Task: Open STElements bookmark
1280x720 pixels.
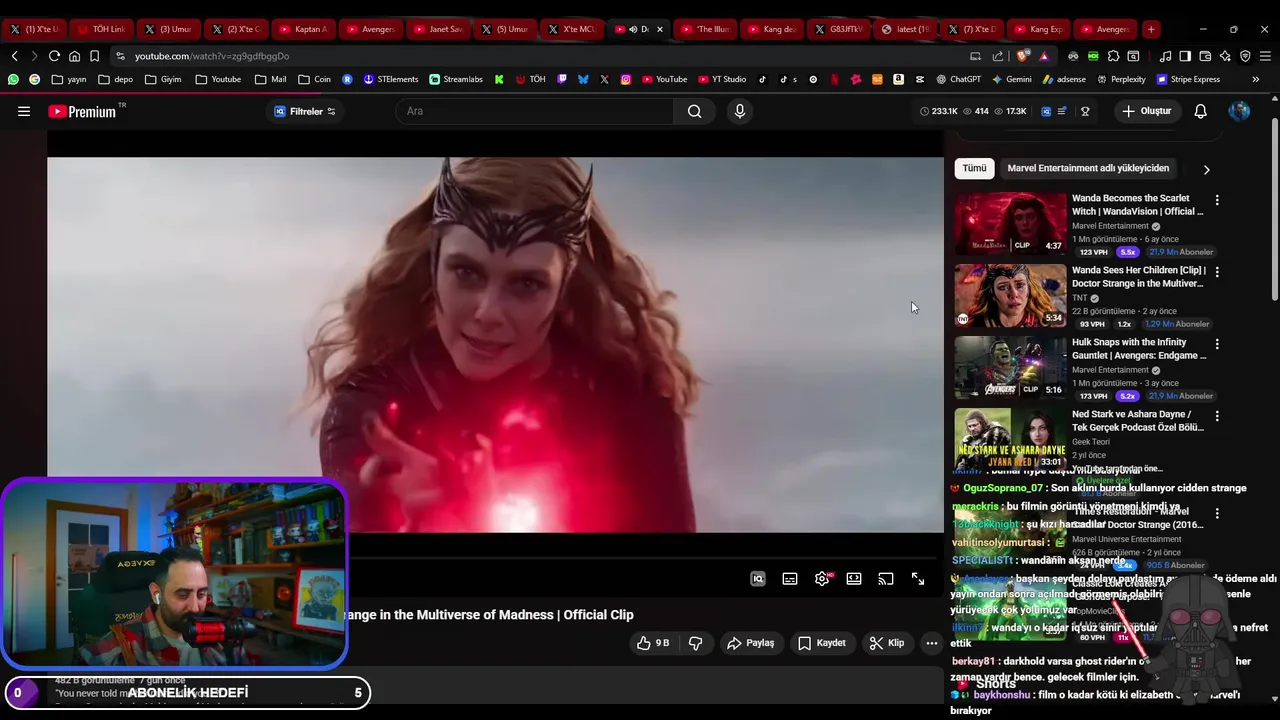Action: tap(391, 79)
